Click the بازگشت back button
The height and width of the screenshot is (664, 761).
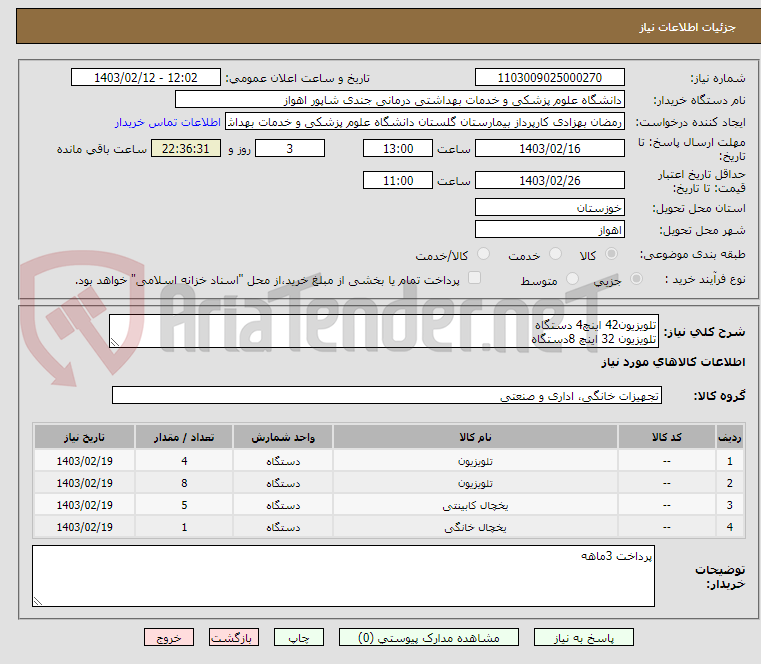click(x=233, y=637)
